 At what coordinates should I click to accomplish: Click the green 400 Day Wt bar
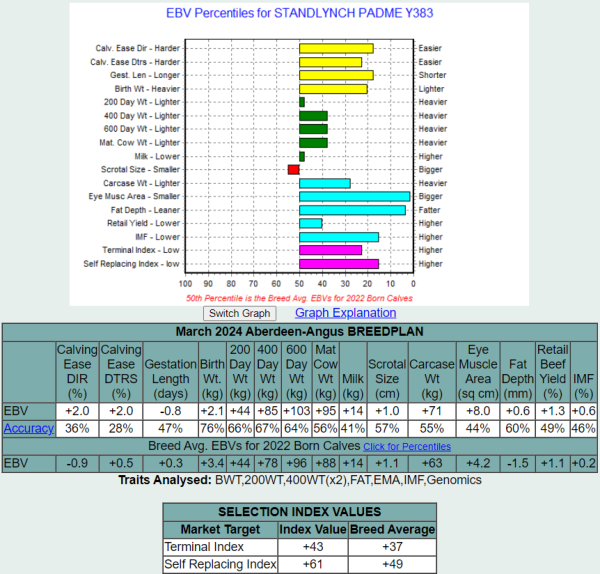[313, 116]
